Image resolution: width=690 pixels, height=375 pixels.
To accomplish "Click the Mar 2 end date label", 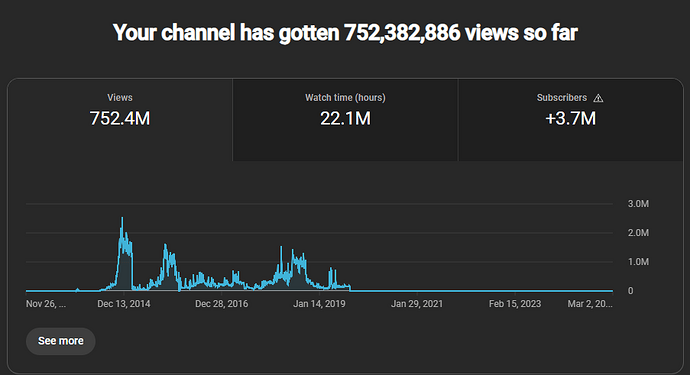I will [590, 304].
